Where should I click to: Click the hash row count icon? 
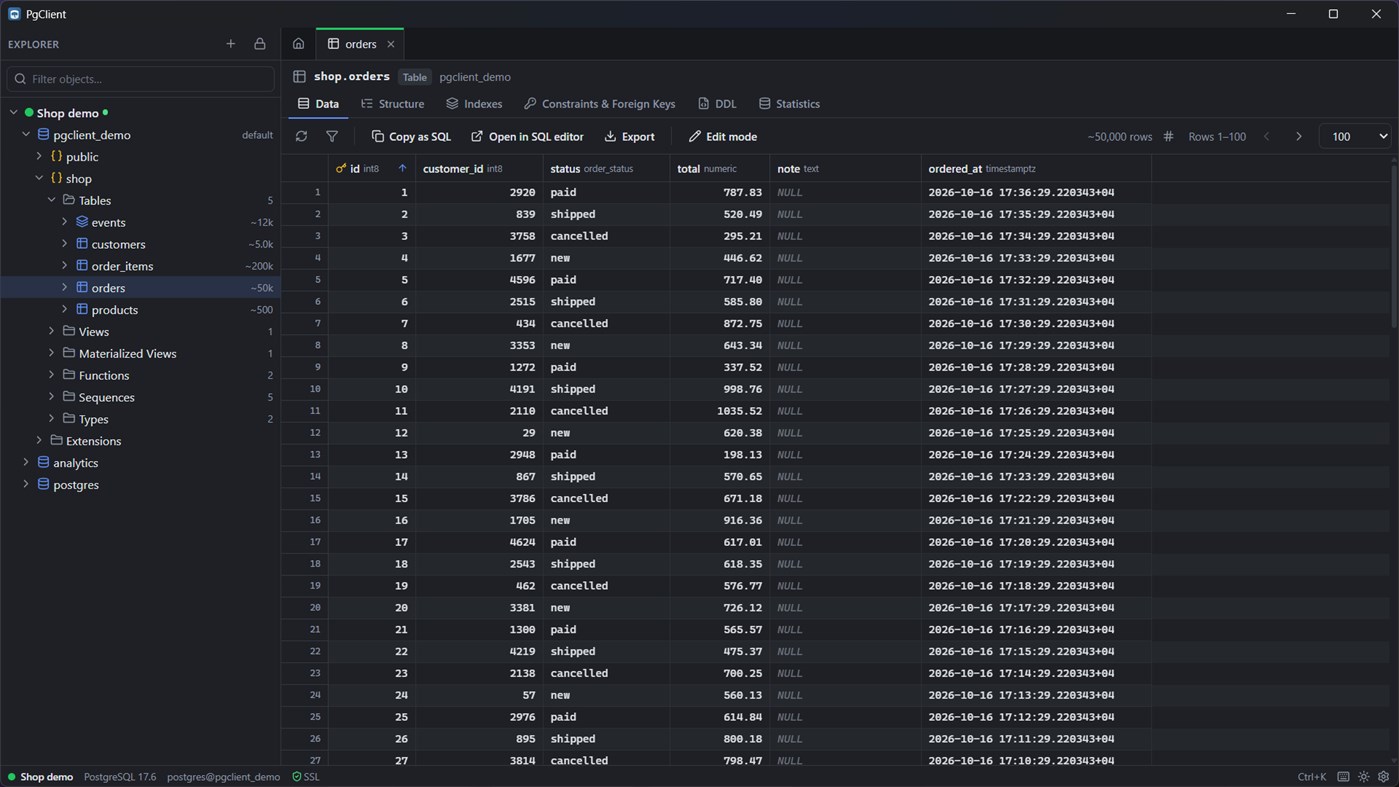(x=1168, y=136)
